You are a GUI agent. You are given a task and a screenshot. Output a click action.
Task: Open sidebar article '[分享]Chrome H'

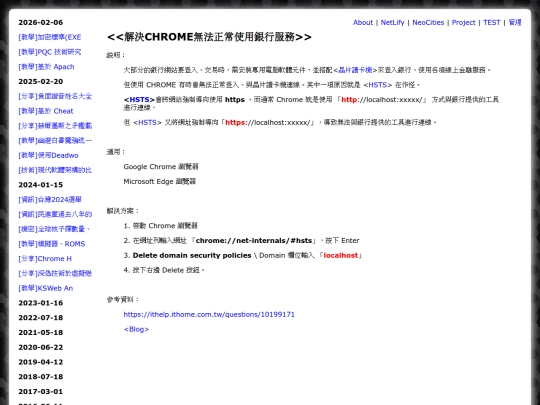45,259
